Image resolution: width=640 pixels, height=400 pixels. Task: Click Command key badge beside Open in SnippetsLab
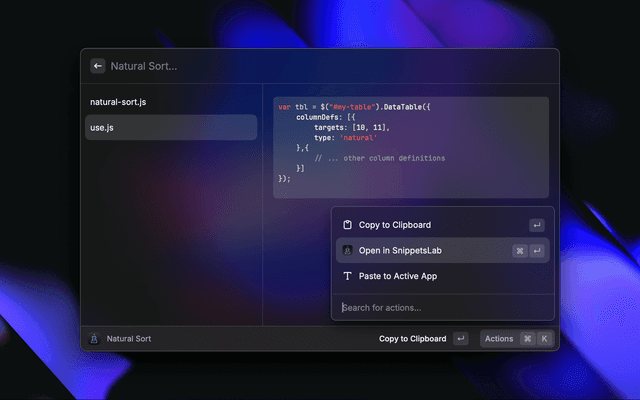point(519,251)
